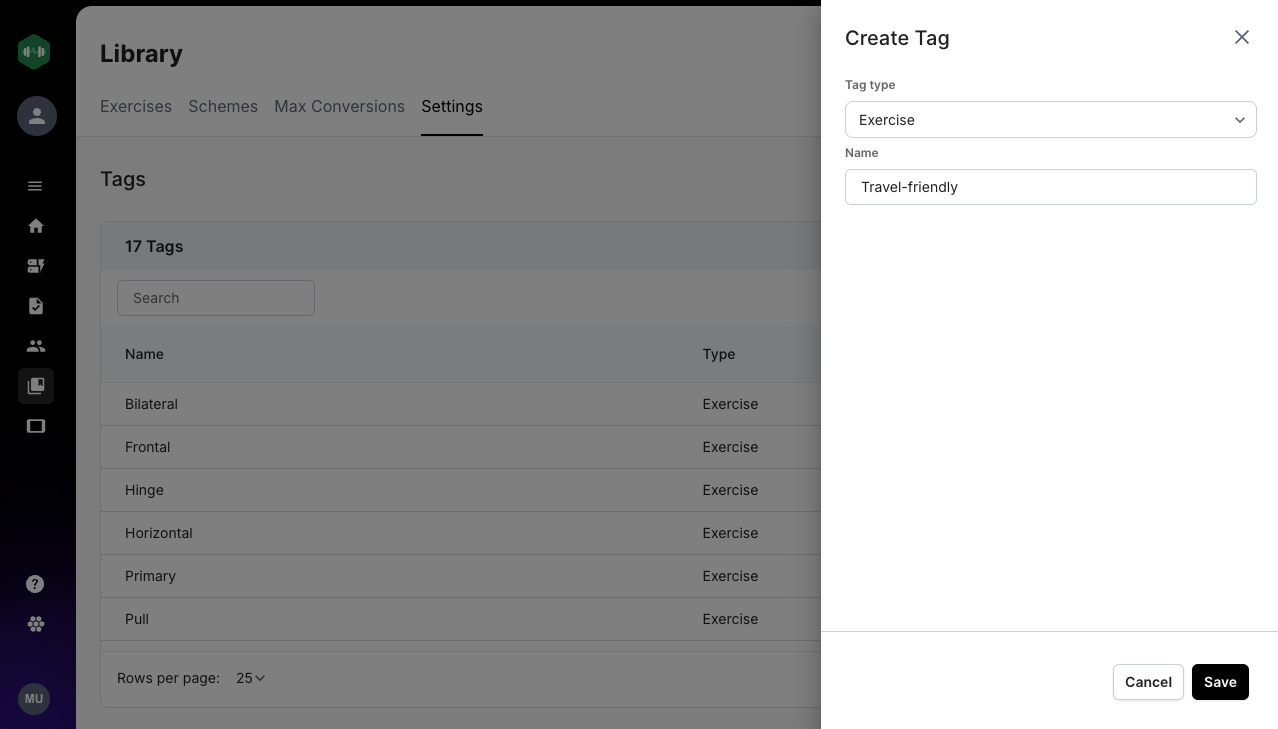
Task: Click the Save button
Action: tap(1220, 682)
